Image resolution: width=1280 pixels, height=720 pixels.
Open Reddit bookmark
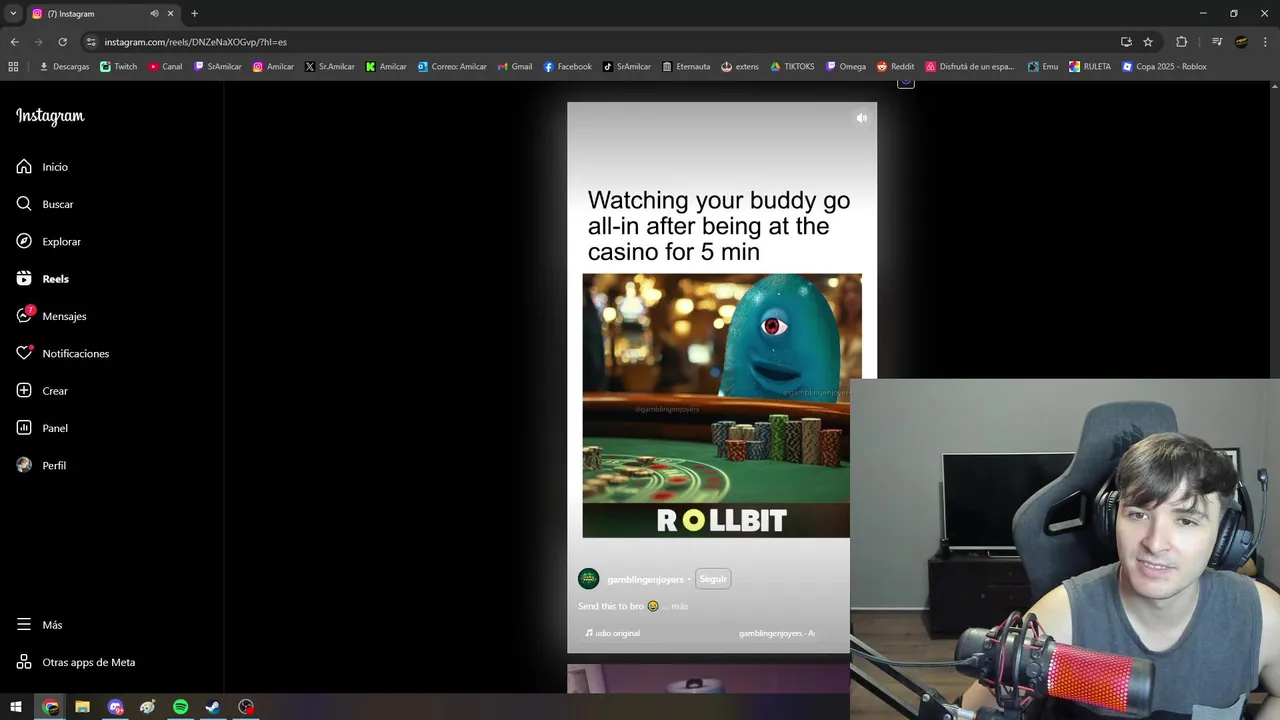[896, 67]
